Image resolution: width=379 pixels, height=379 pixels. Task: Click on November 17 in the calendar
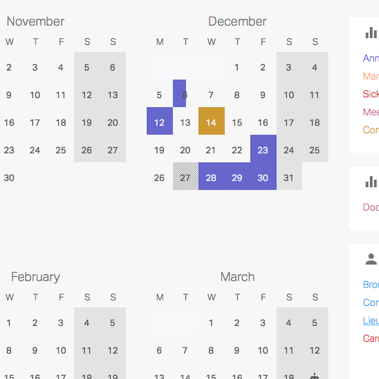pyautogui.click(x=35, y=123)
